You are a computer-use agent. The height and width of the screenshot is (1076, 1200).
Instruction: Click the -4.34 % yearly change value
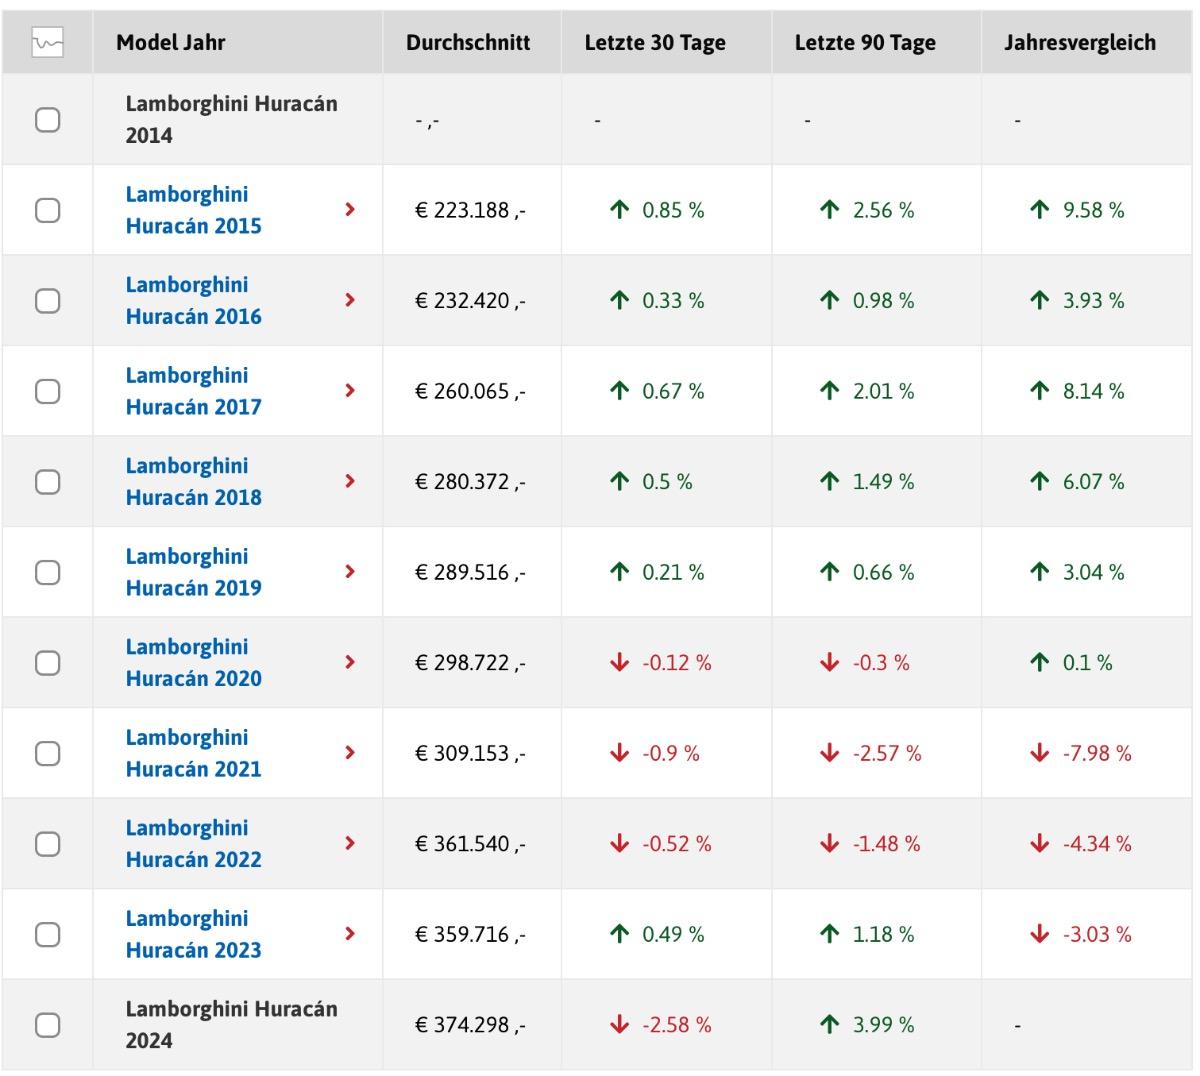click(x=1097, y=844)
